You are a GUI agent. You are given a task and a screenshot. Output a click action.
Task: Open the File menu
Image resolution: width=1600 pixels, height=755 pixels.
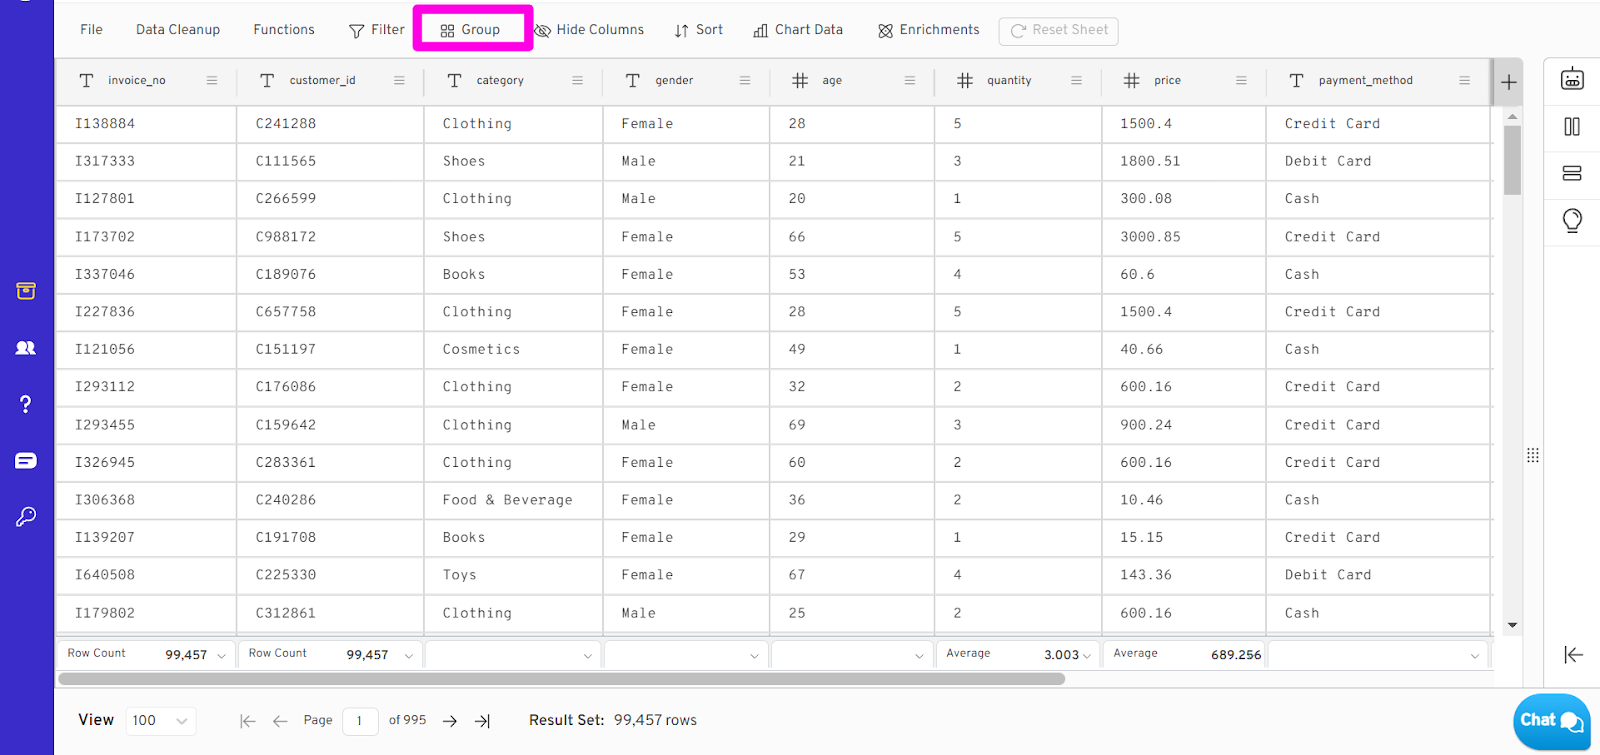tap(91, 30)
